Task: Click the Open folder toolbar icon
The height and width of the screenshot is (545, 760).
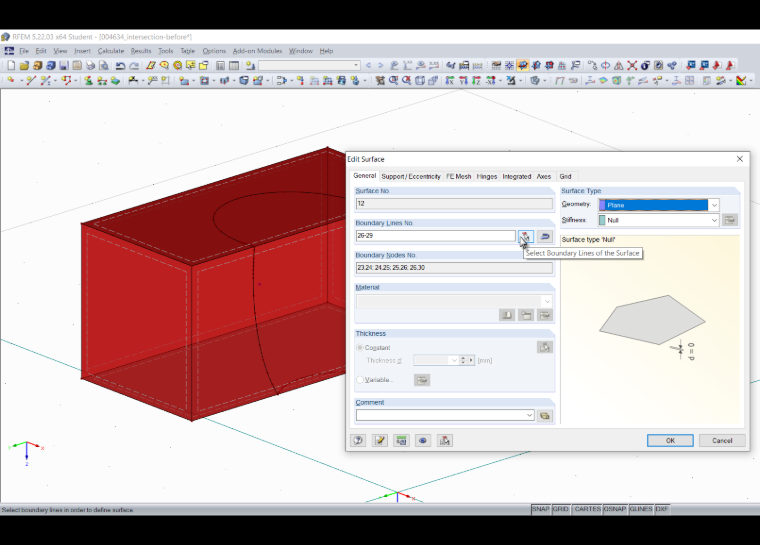Action: coord(24,65)
